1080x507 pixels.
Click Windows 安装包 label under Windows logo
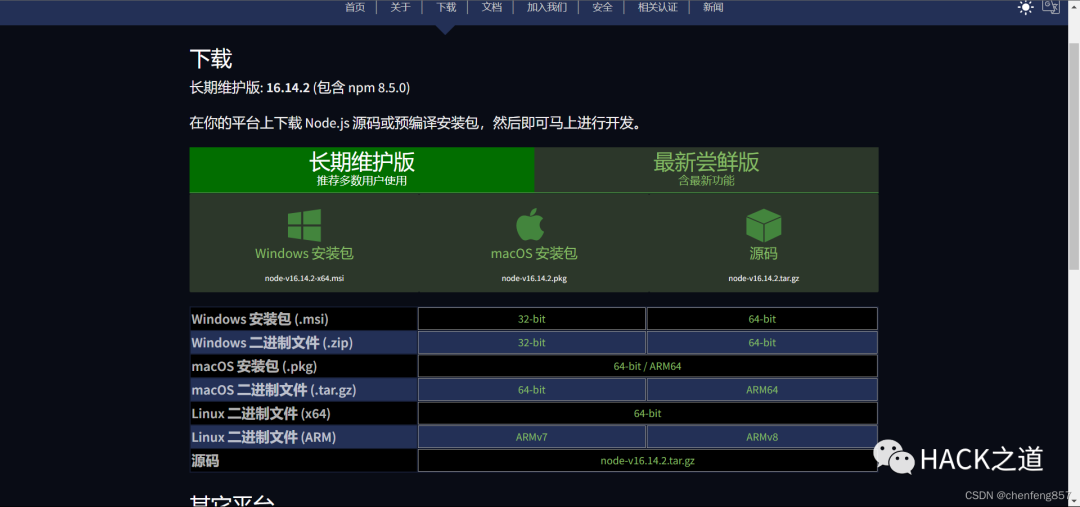pos(304,254)
